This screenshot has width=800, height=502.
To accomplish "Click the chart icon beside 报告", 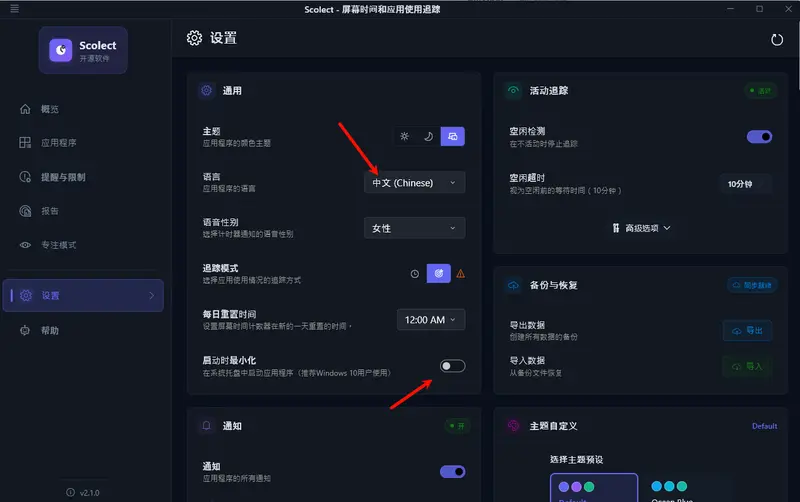I will [25, 211].
